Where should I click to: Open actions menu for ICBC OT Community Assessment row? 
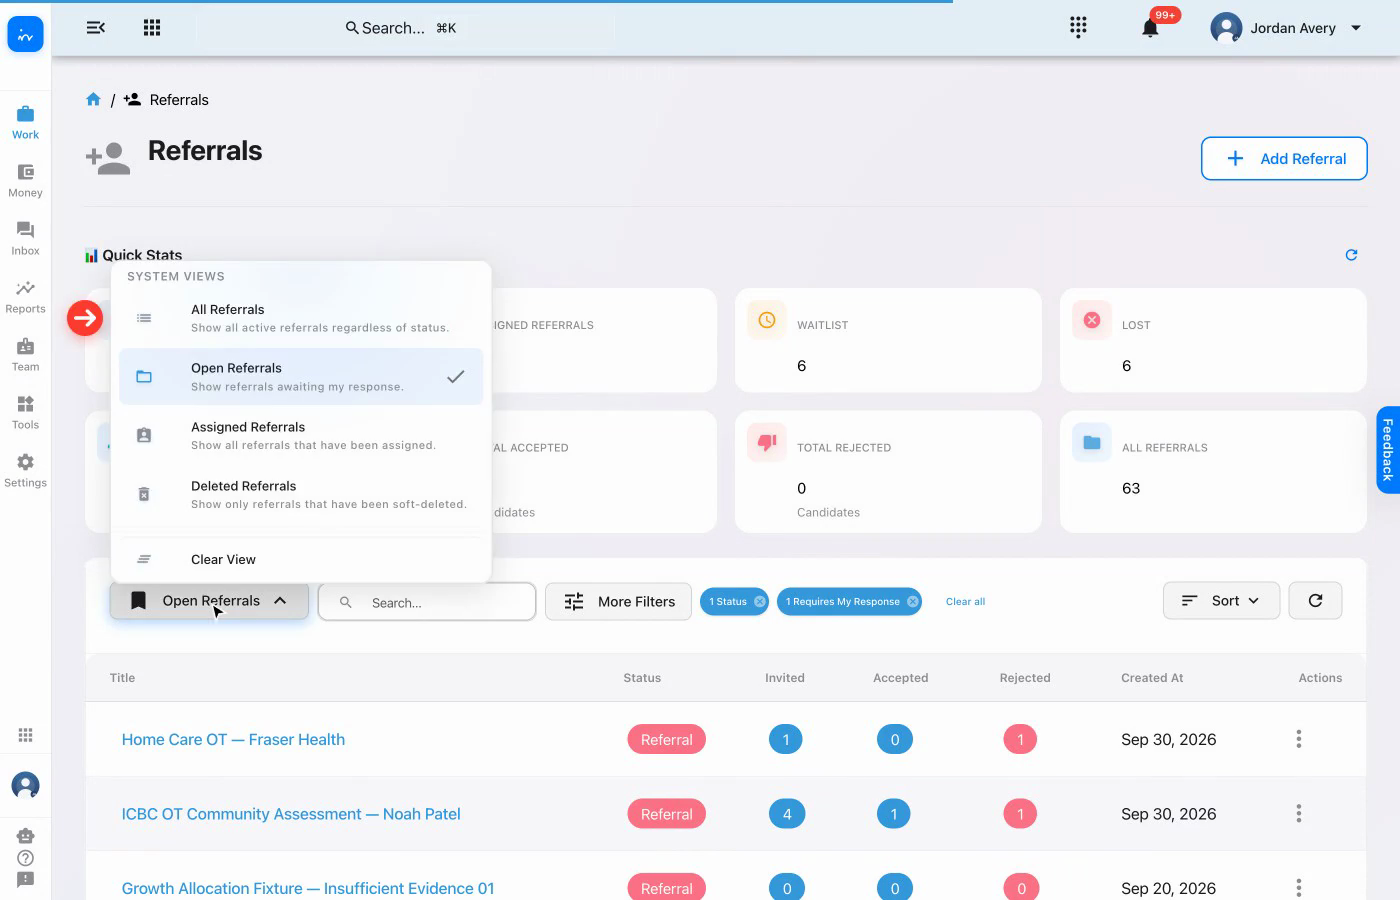coord(1299,814)
